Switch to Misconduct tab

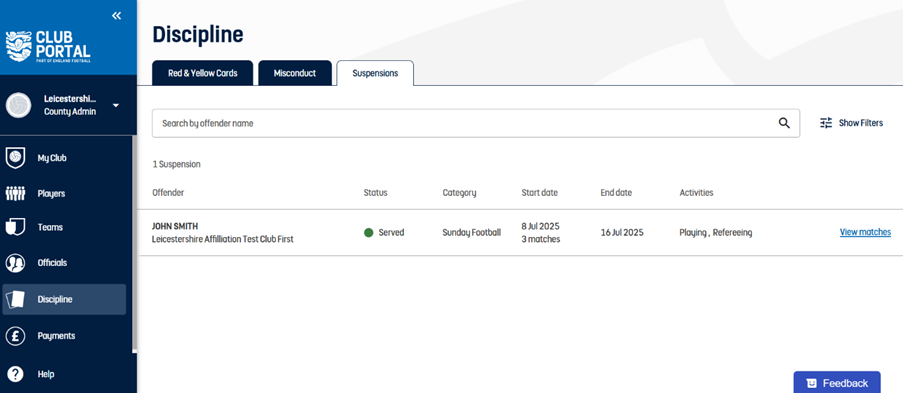point(295,73)
